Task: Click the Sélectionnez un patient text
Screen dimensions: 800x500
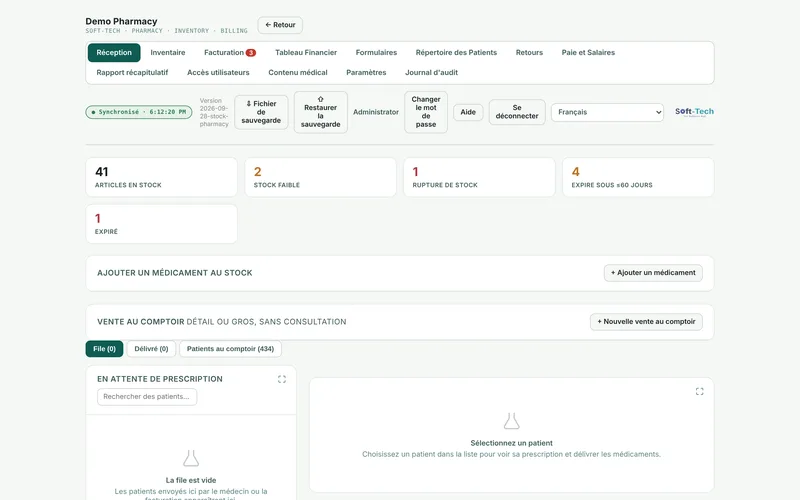Action: click(x=511, y=443)
